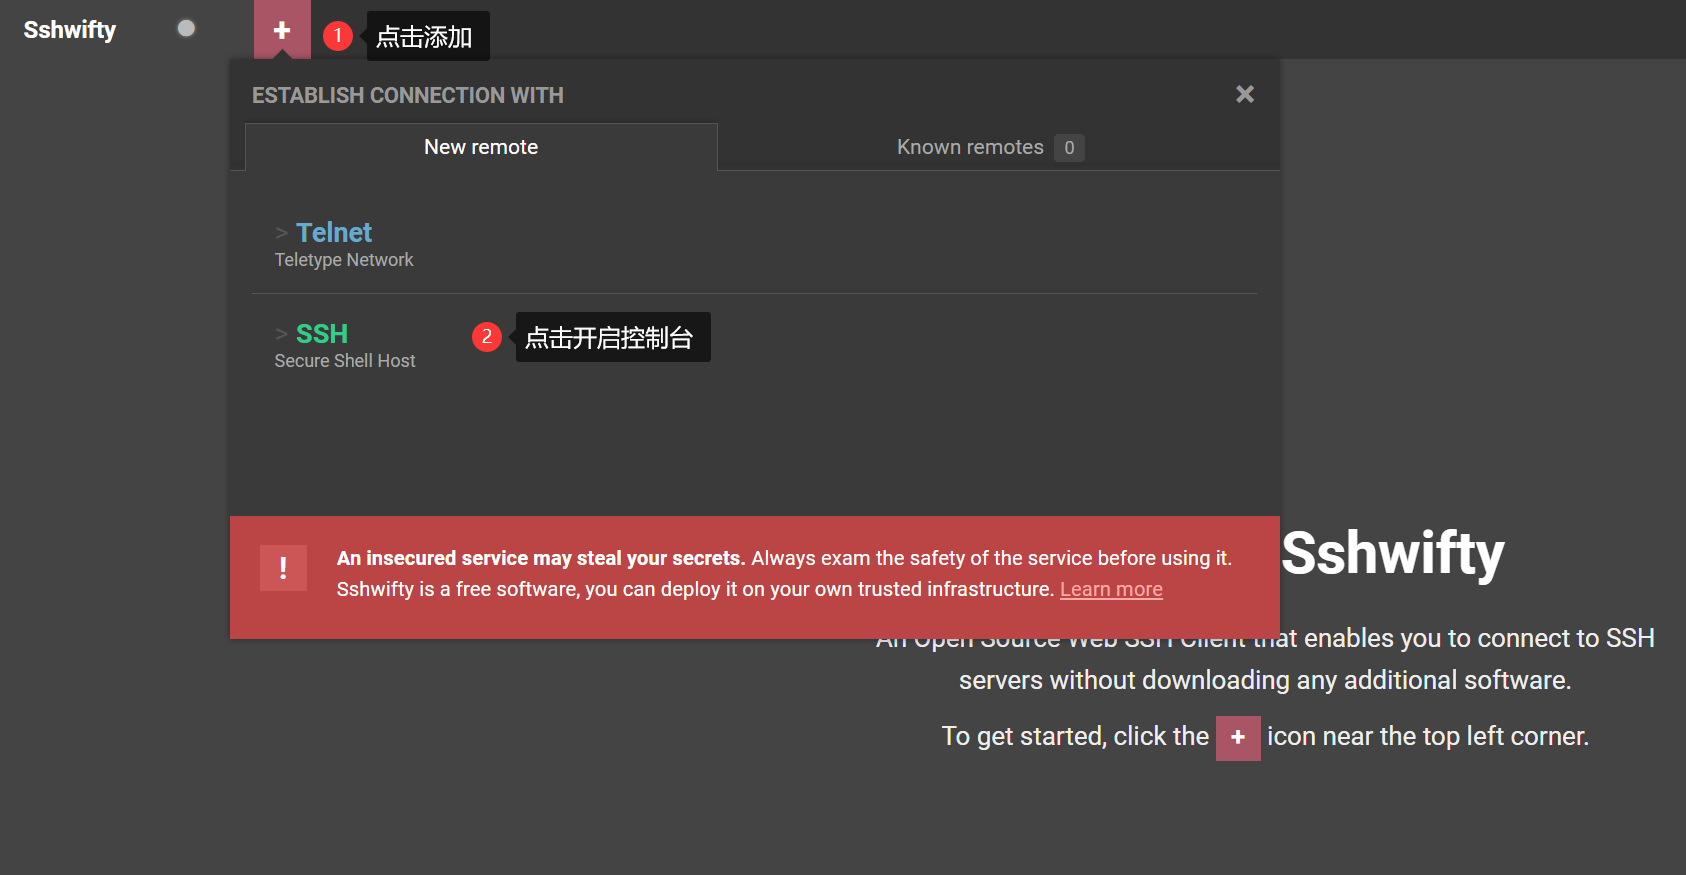
Task: Click the Sshwifty logo in top-left
Action: [x=70, y=30]
